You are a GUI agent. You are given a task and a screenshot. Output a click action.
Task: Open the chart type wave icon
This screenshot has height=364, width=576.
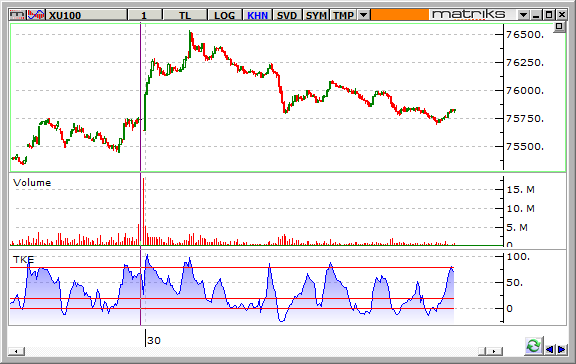[x=36, y=15]
